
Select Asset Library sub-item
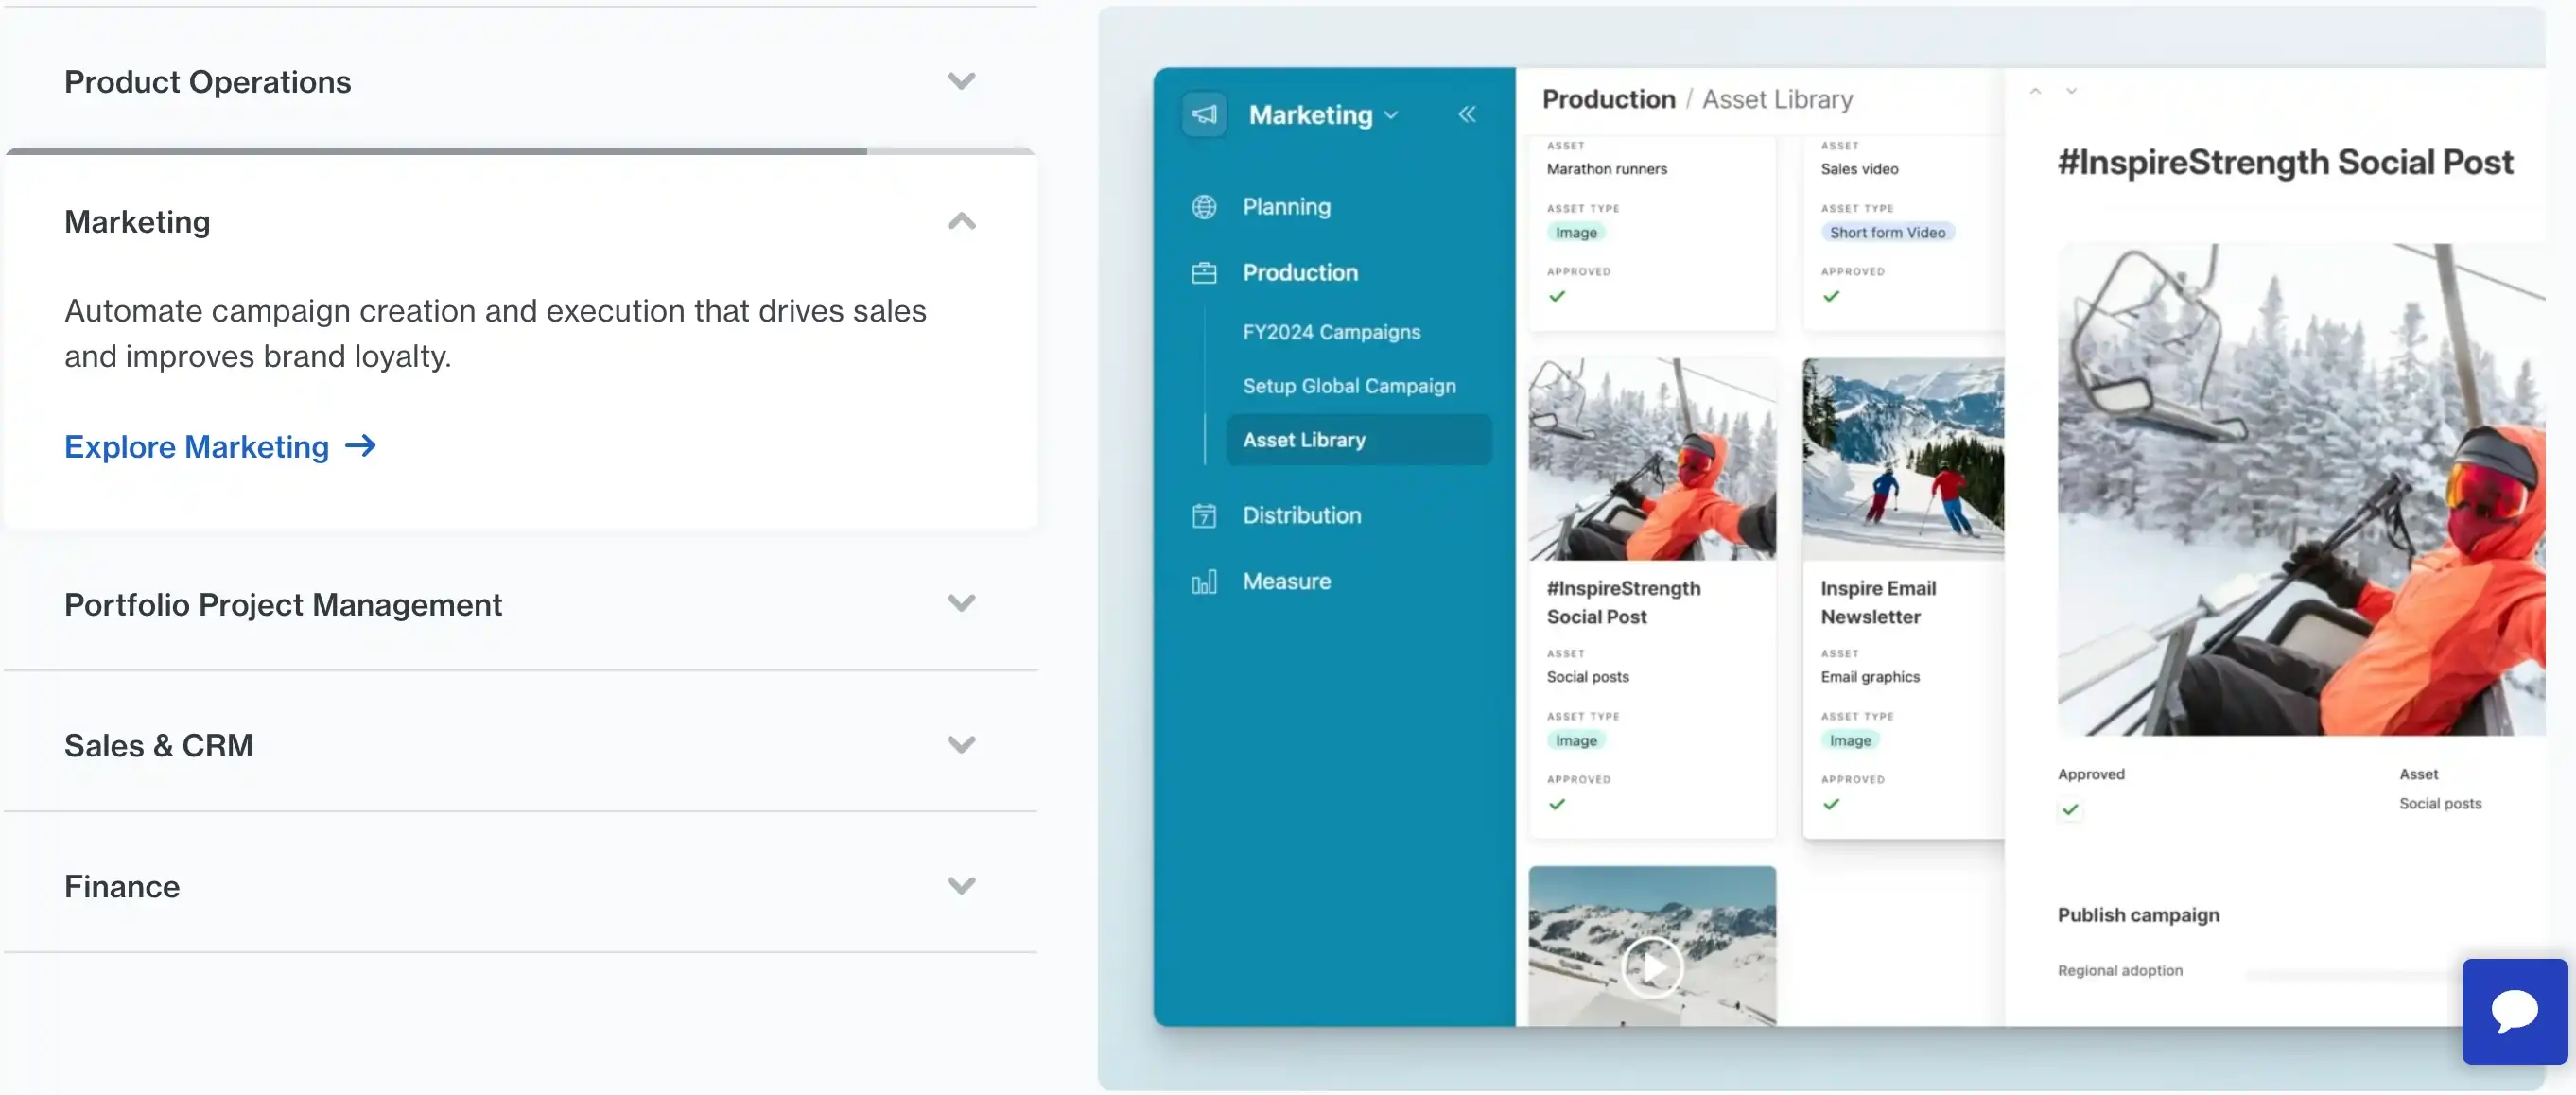[1358, 440]
